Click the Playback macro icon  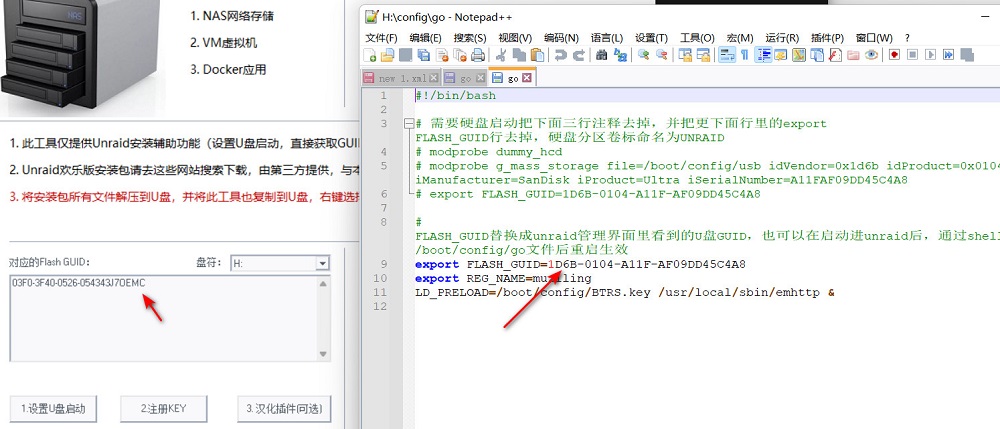(930, 55)
